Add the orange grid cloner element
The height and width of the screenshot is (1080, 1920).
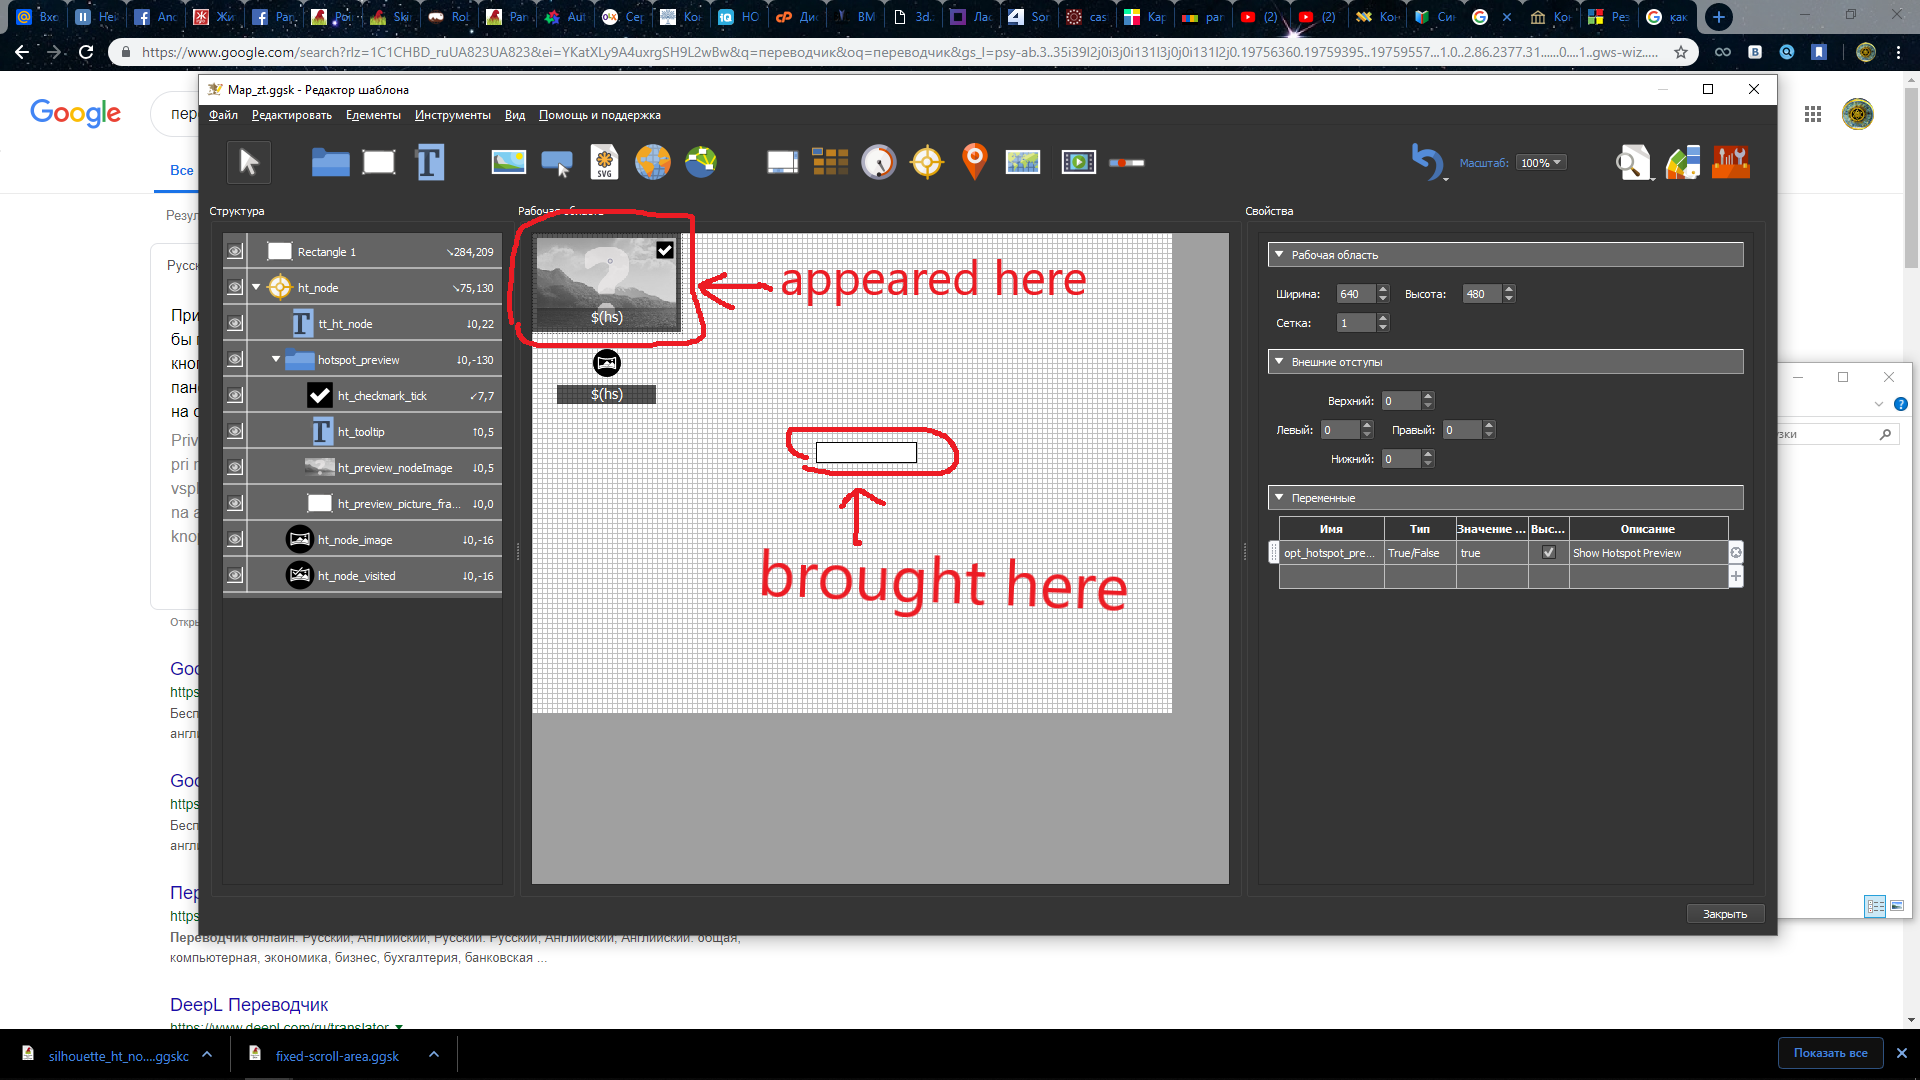pyautogui.click(x=830, y=162)
